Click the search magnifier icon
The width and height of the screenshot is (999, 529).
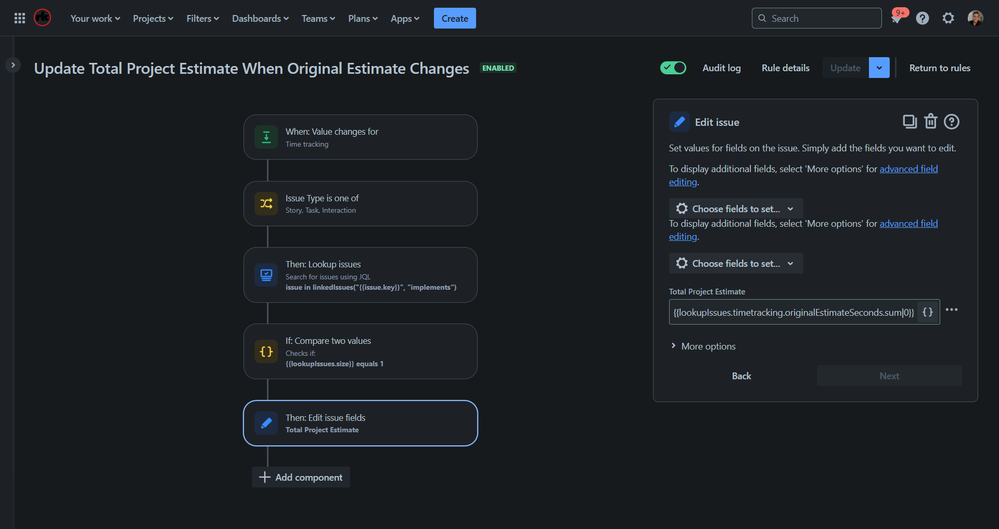762,18
